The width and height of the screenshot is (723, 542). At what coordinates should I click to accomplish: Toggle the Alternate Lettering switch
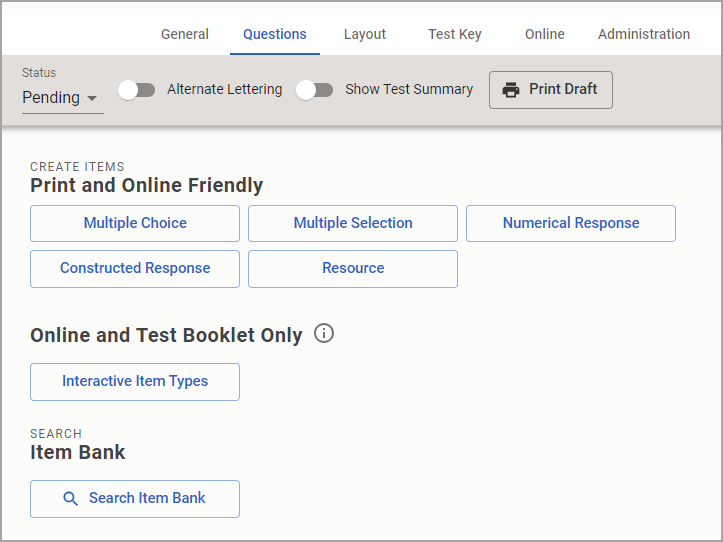[137, 90]
